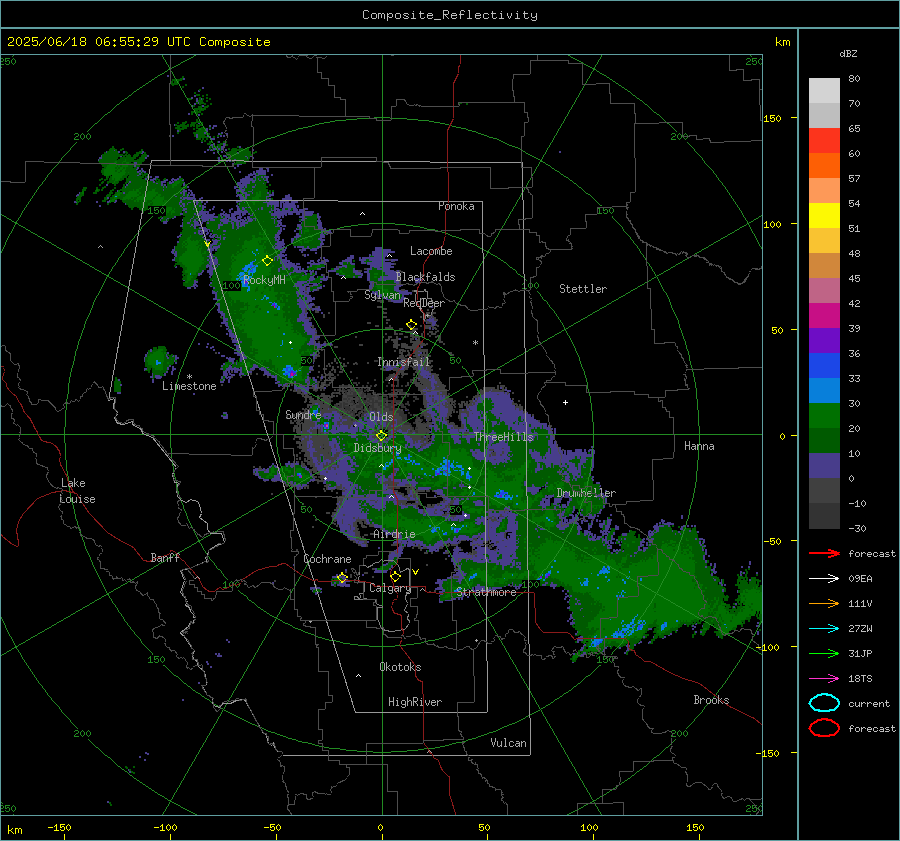Select the Sundre map label

[303, 414]
